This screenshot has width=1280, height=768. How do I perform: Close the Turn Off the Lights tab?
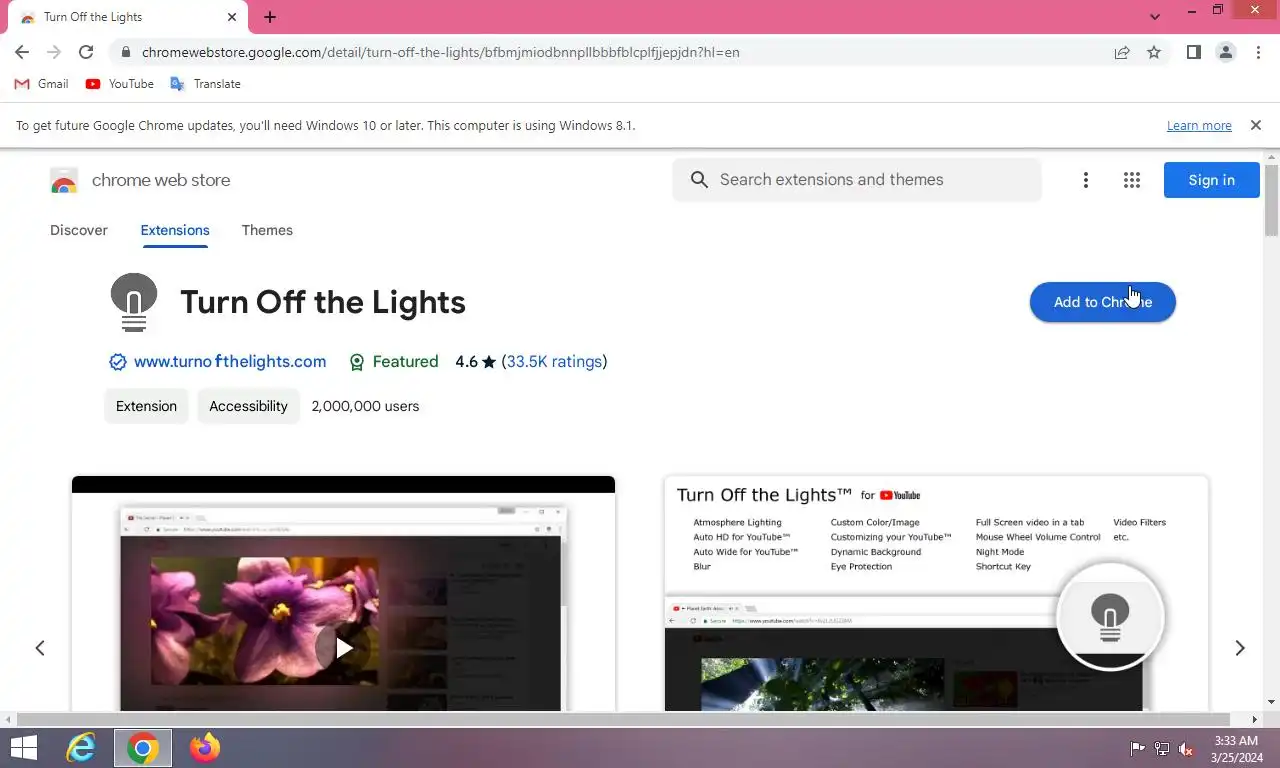231,17
